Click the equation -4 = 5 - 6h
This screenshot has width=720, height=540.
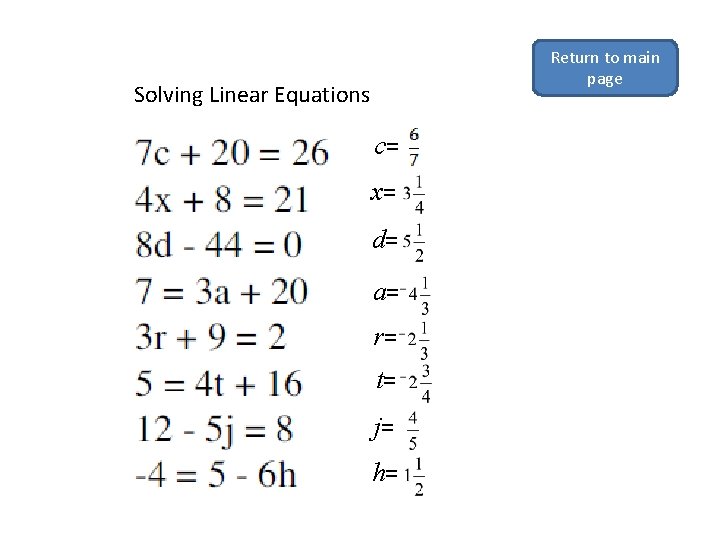(x=216, y=474)
